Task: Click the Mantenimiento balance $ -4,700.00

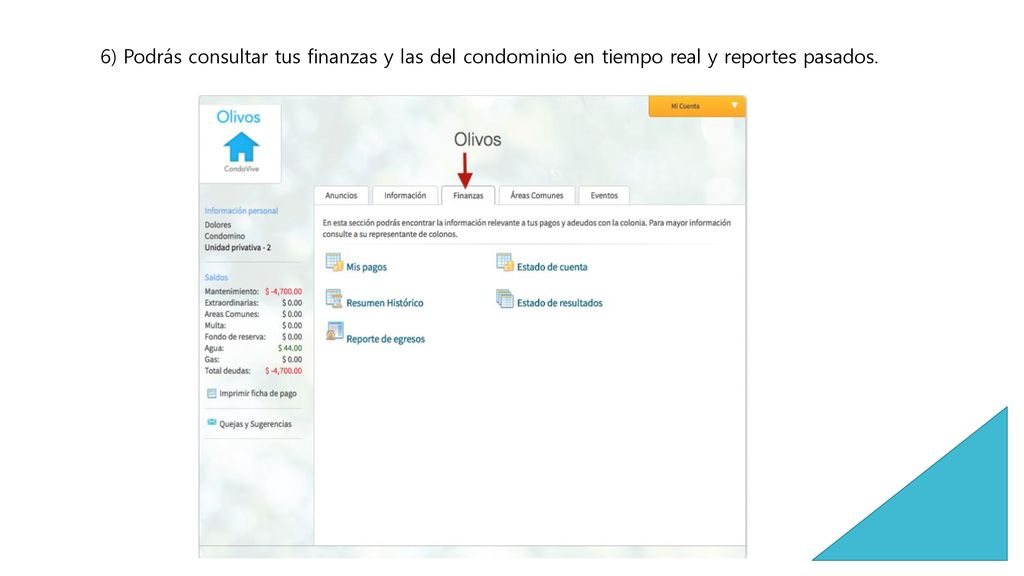Action: click(283, 292)
